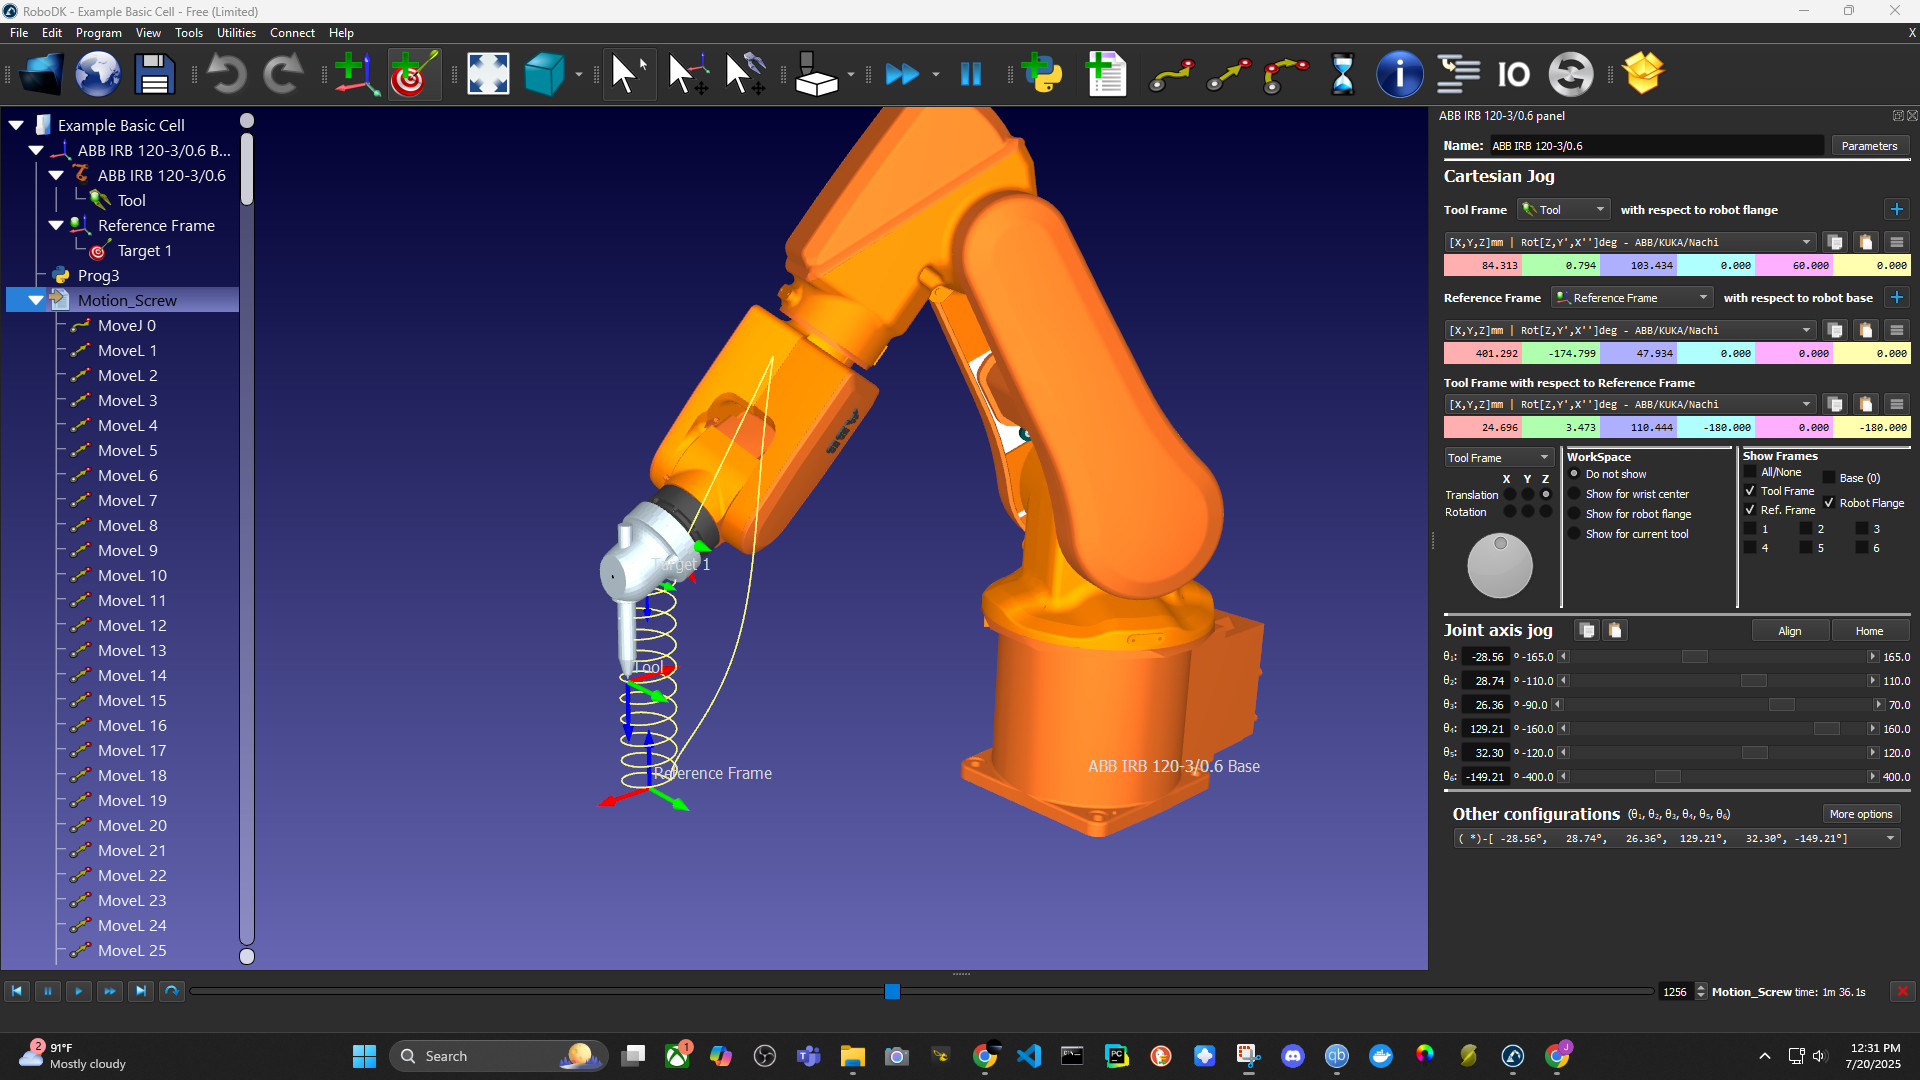Collapse the Motion_Screw program tree item

coord(36,299)
